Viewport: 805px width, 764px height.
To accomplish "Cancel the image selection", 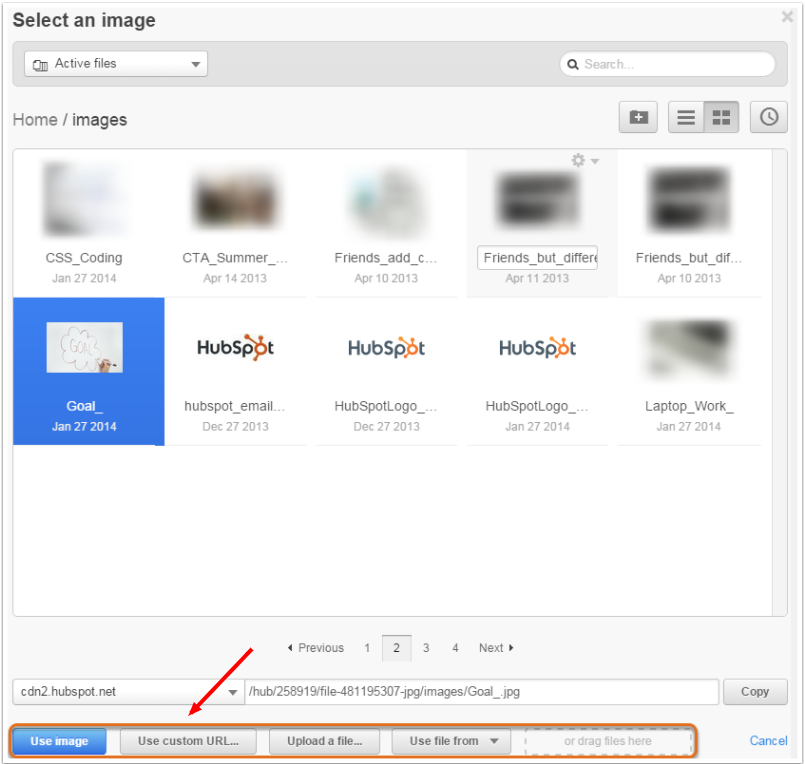I will pos(768,740).
